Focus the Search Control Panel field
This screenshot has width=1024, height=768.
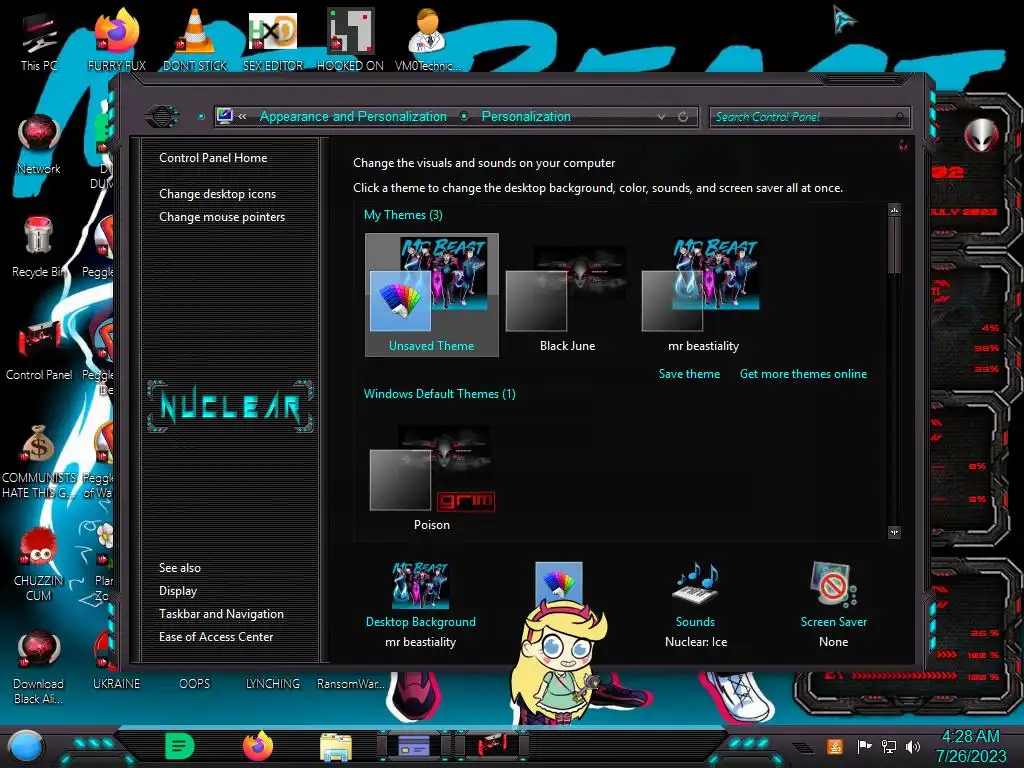click(809, 116)
